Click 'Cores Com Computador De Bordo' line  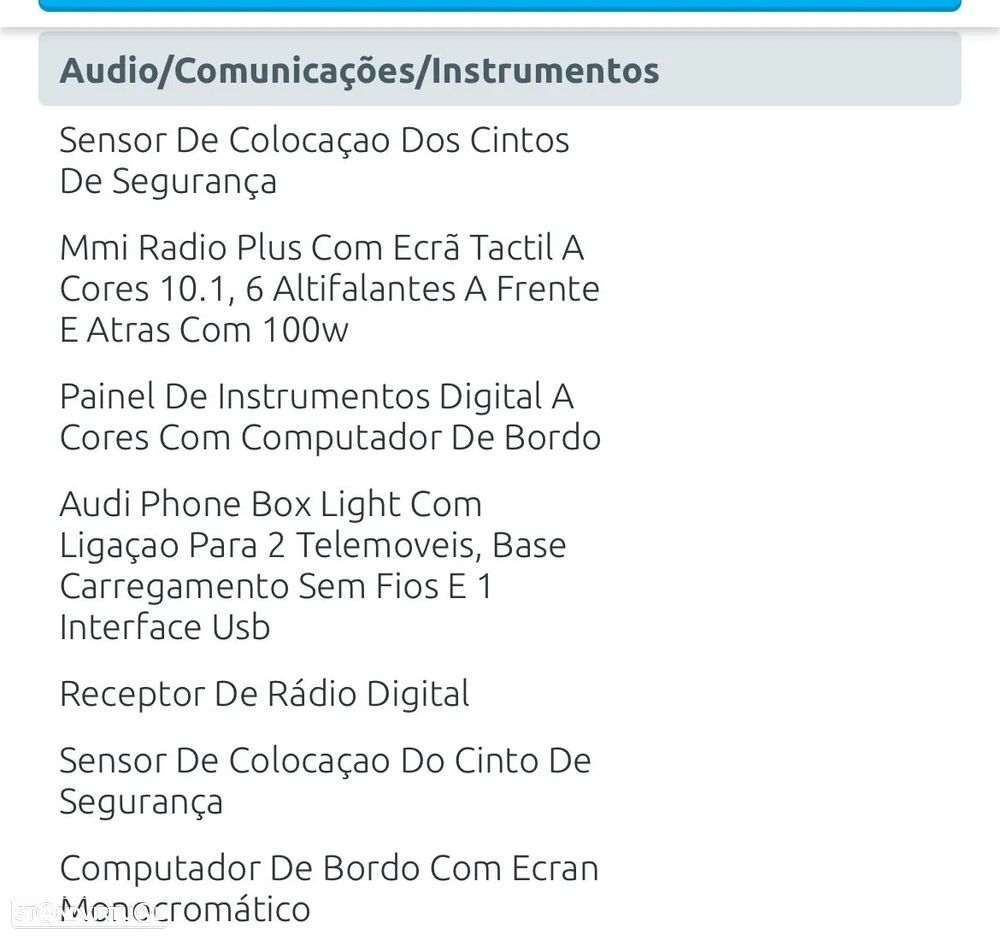[330, 438]
